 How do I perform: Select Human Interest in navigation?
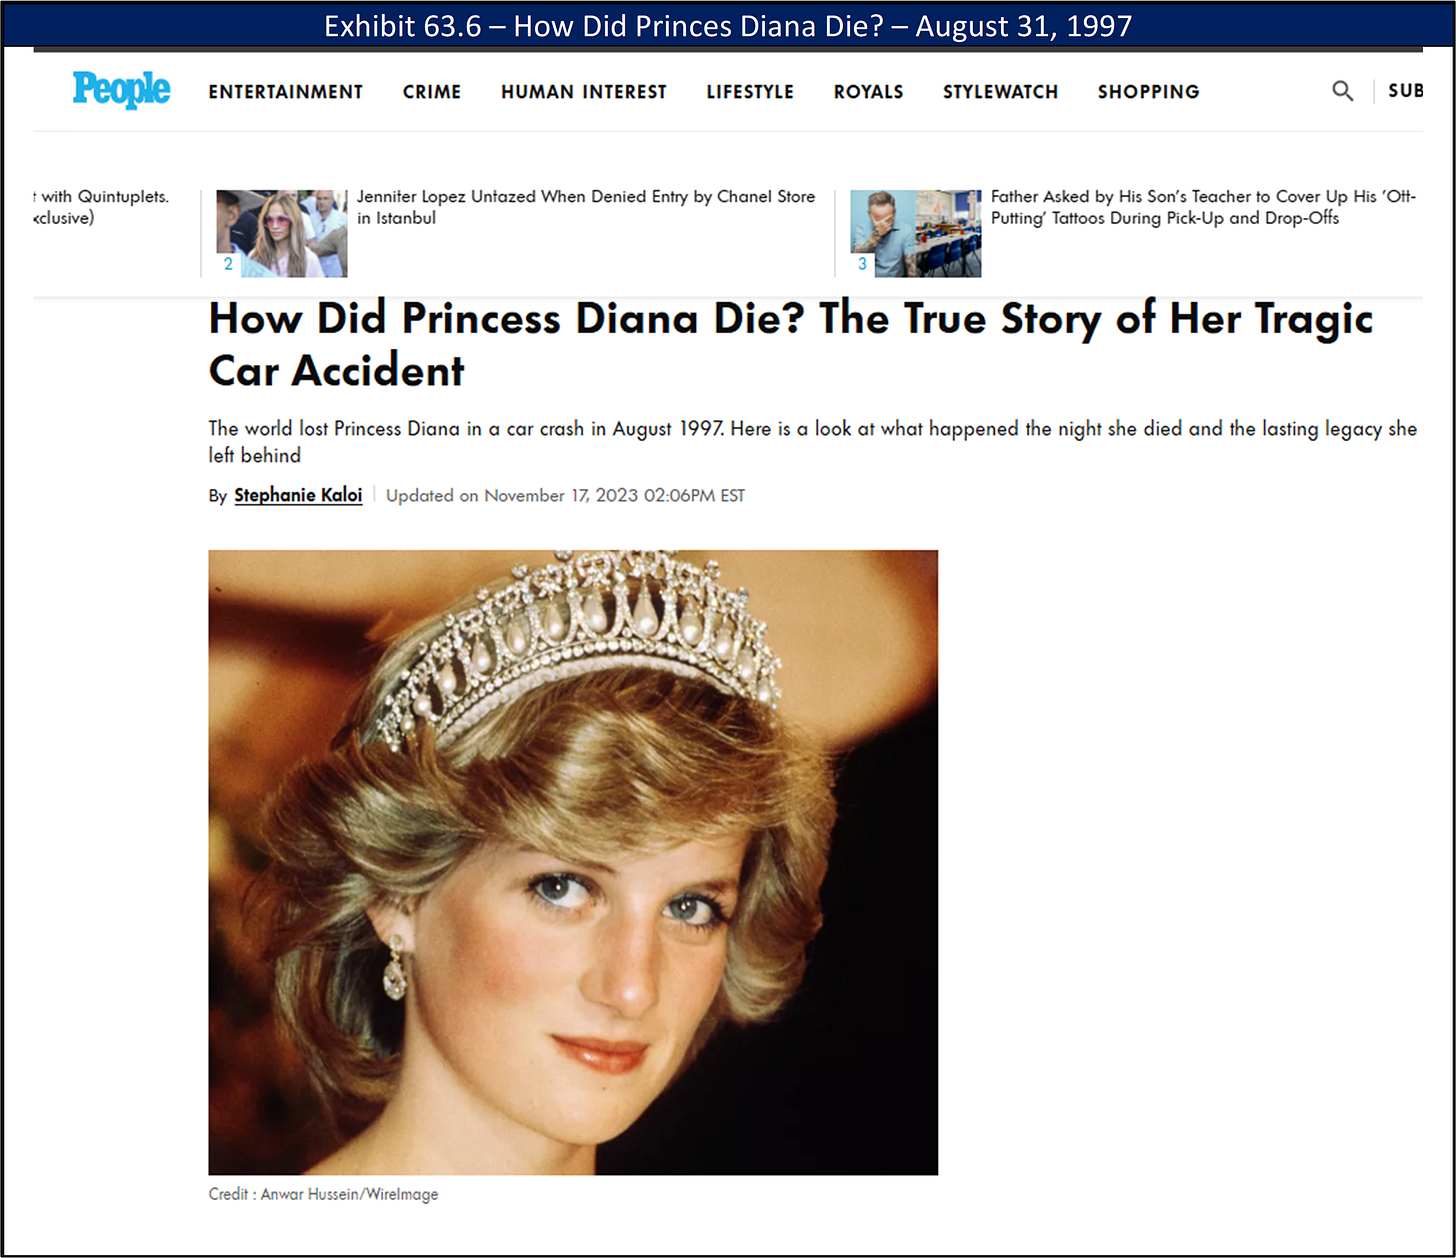coord(583,92)
